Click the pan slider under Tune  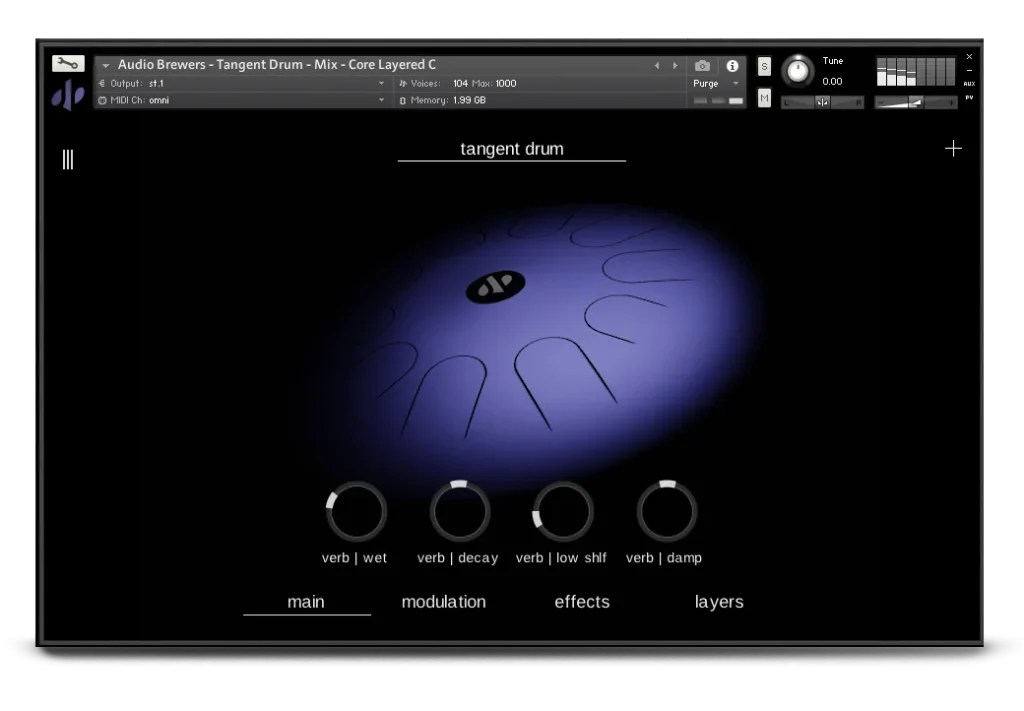pyautogui.click(x=822, y=103)
